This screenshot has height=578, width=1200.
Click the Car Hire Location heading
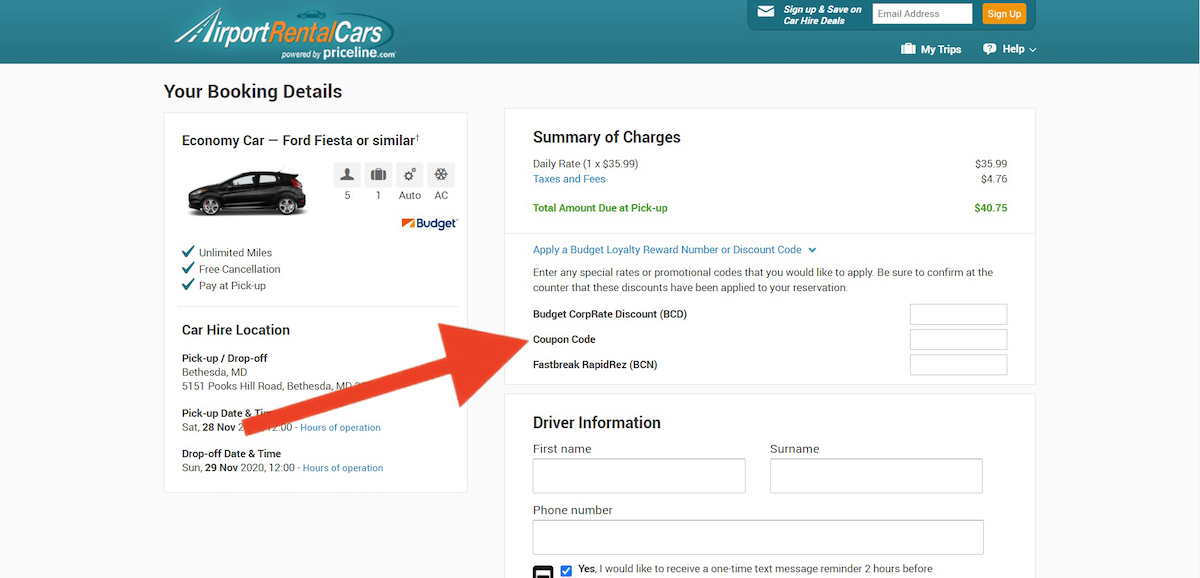[x=236, y=330]
